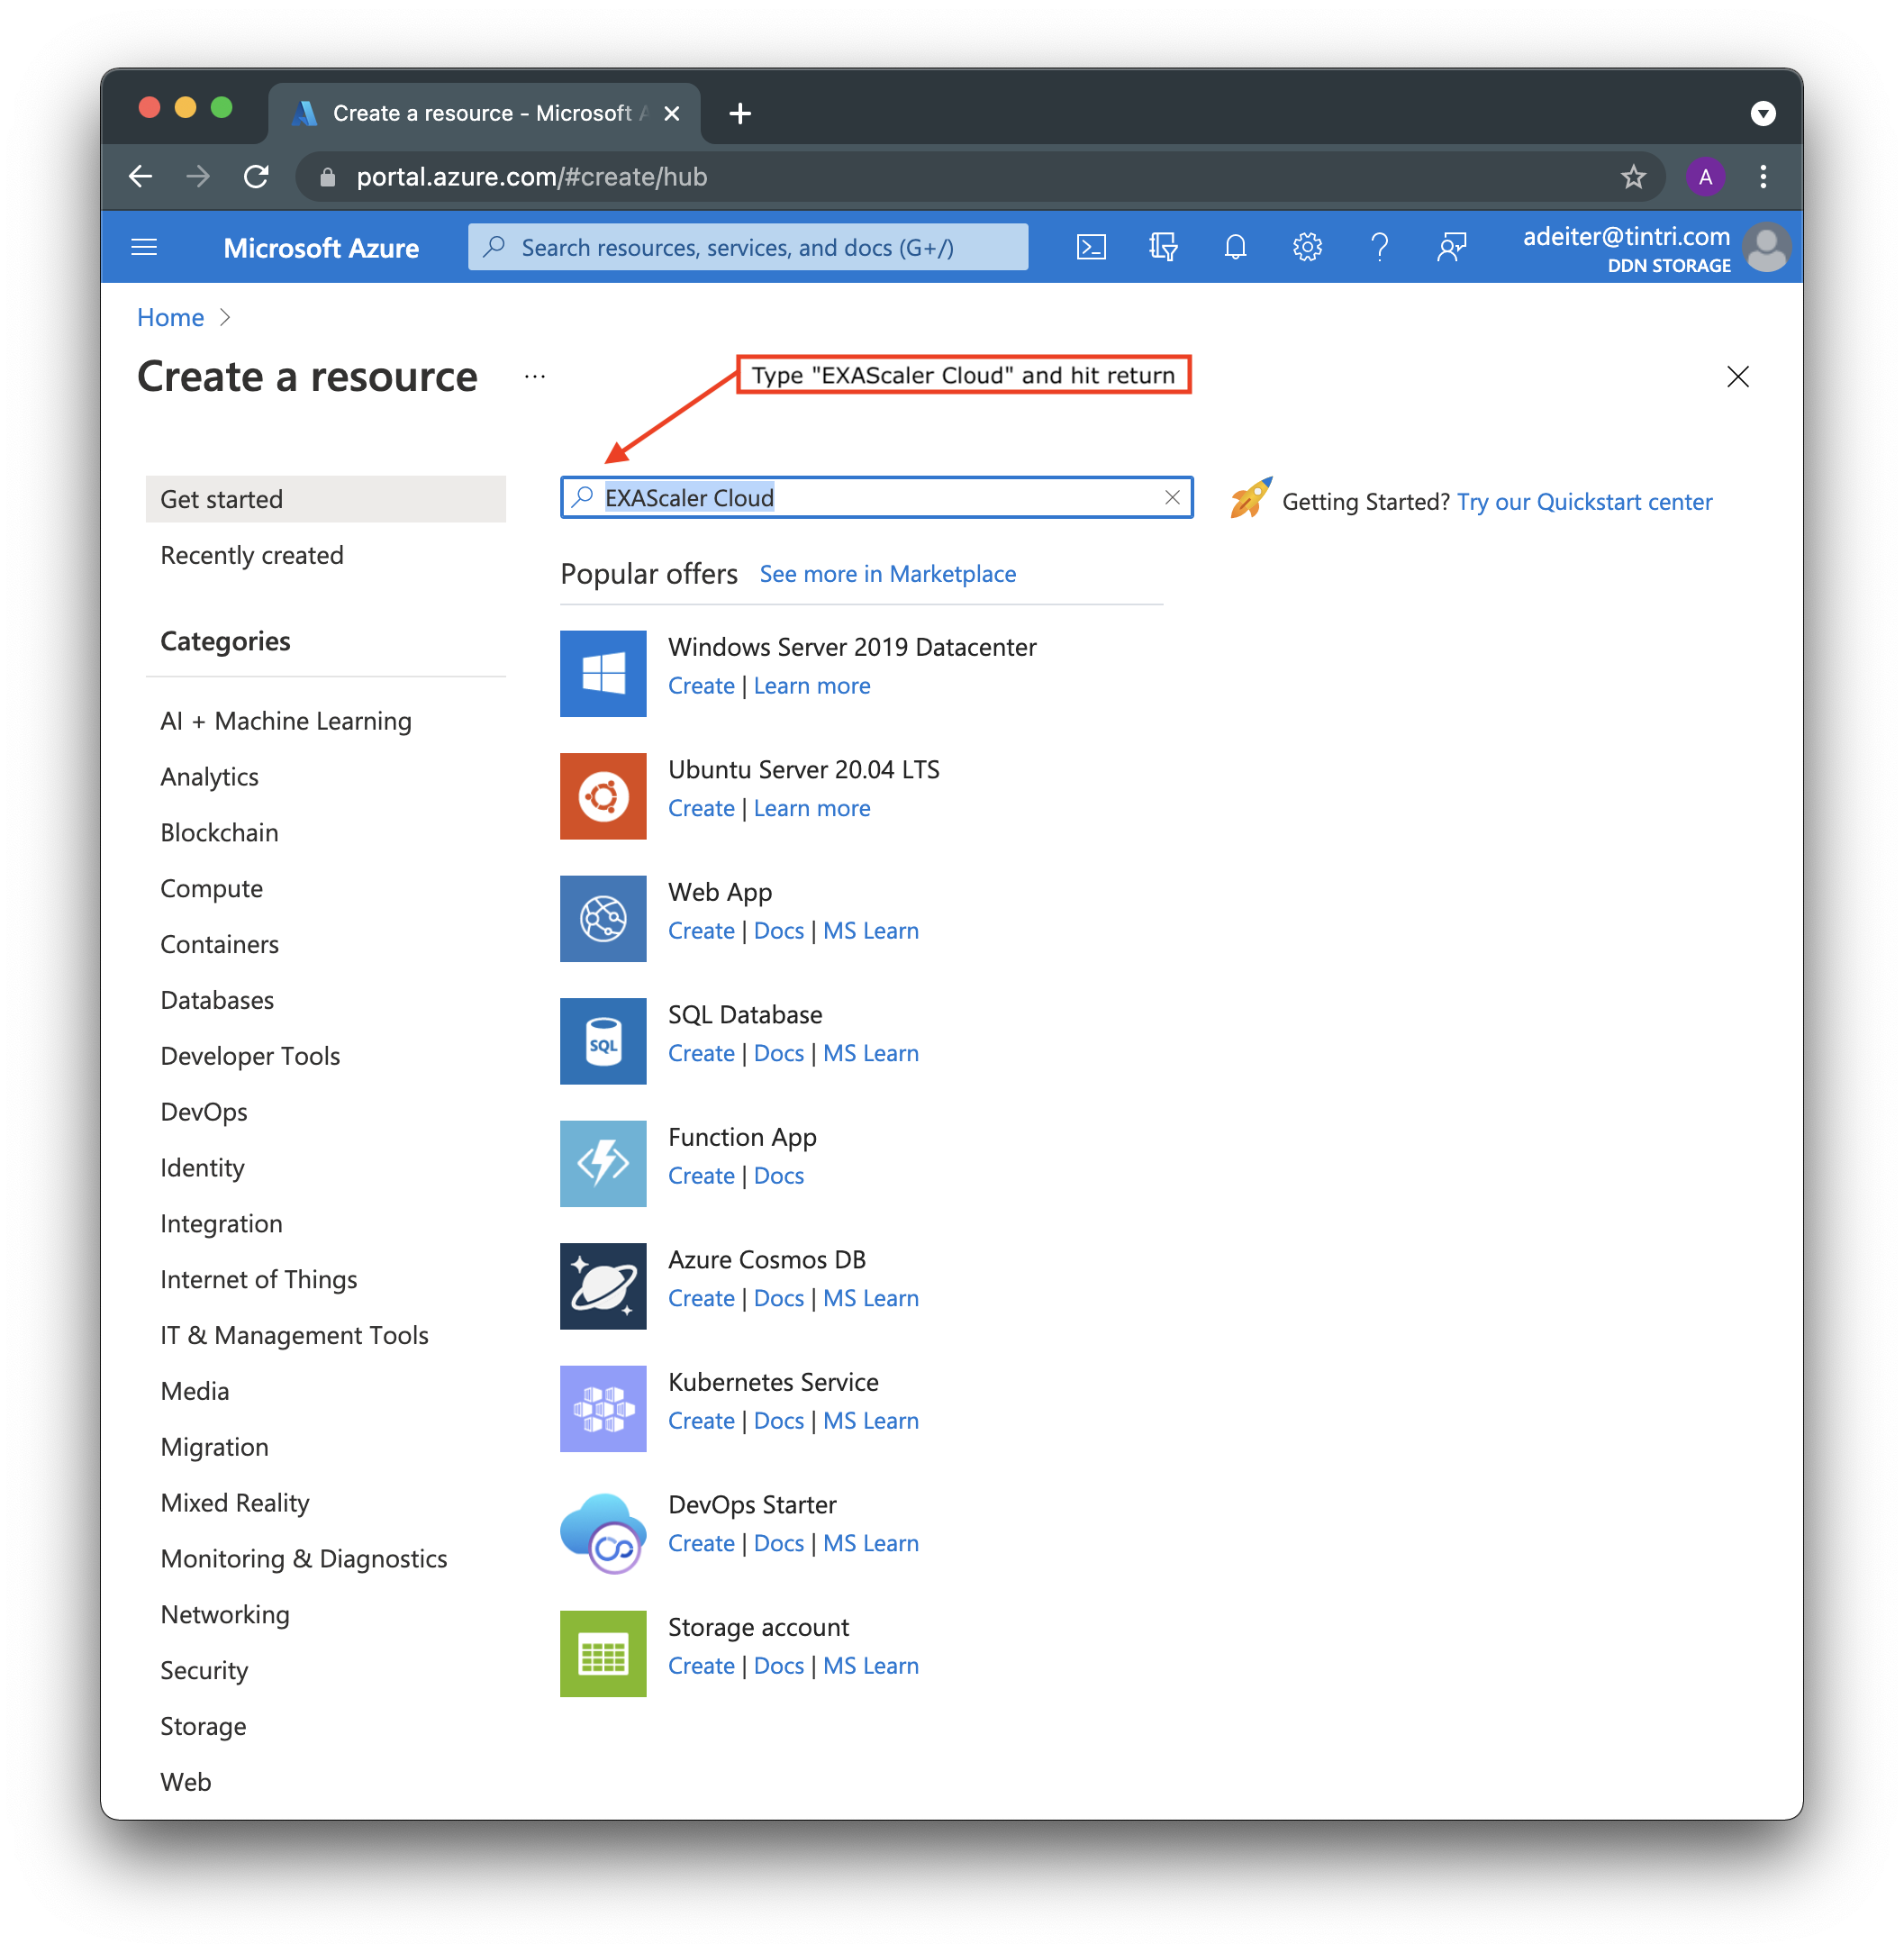The height and width of the screenshot is (1953, 1904).
Task: Open portal settings gear icon
Action: click(1307, 247)
